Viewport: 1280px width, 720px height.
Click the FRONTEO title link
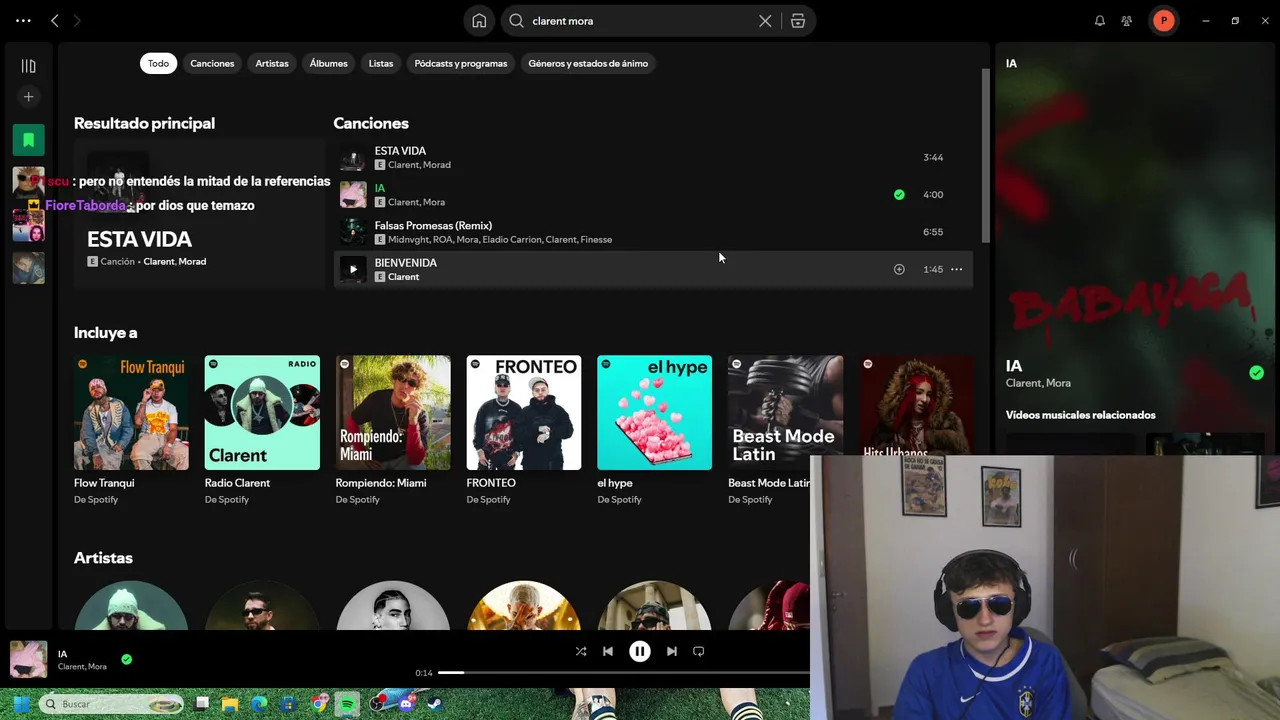[x=491, y=483]
